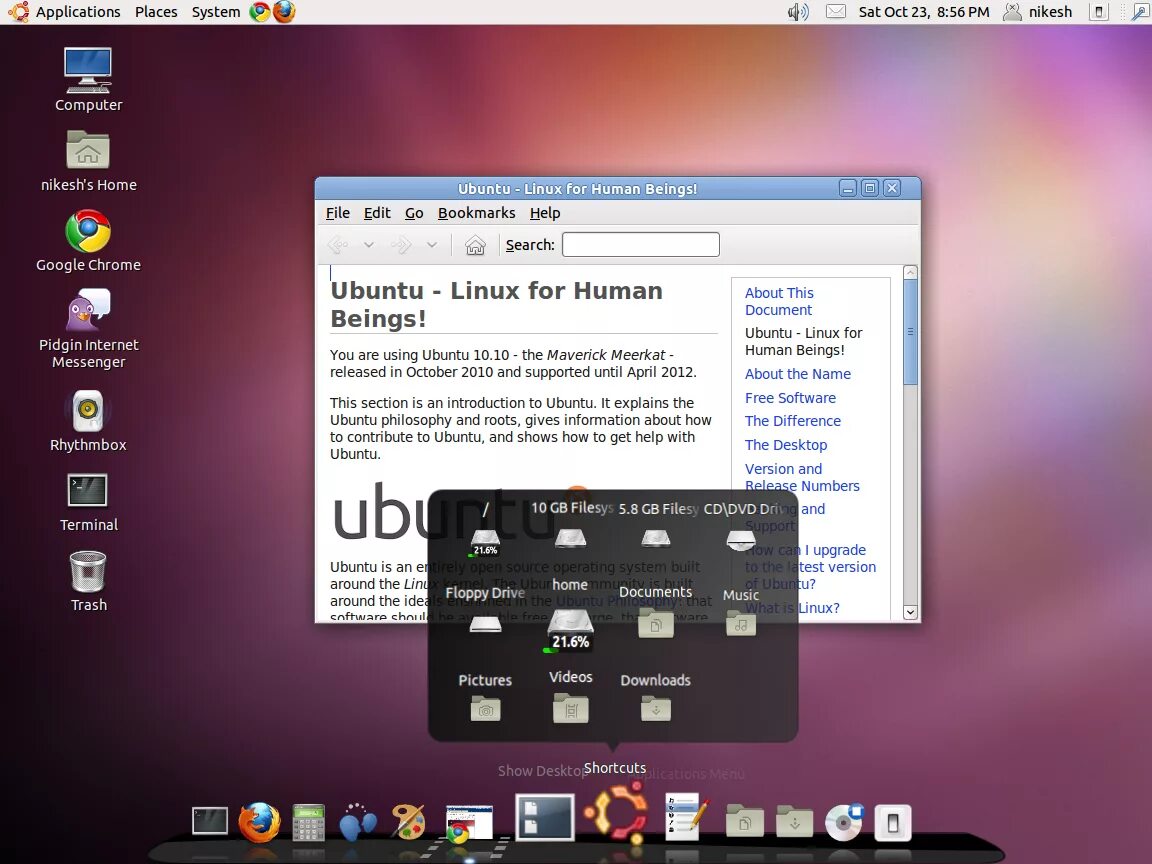Viewport: 1152px width, 864px height.
Task: Click the Search input field
Action: (641, 245)
